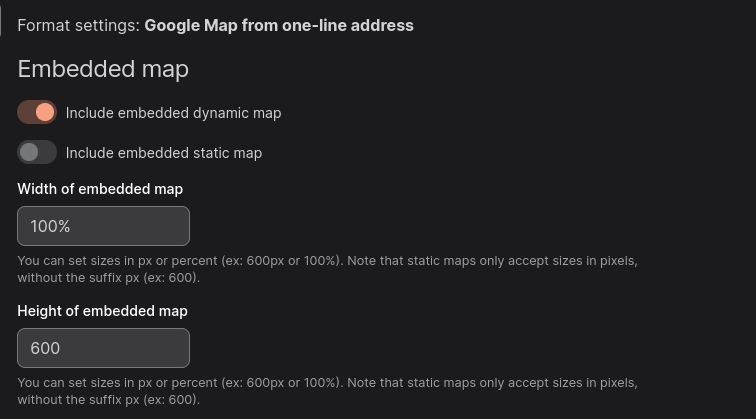The image size is (756, 419).
Task: Click the gray knob of the static map toggle
Action: click(29, 153)
